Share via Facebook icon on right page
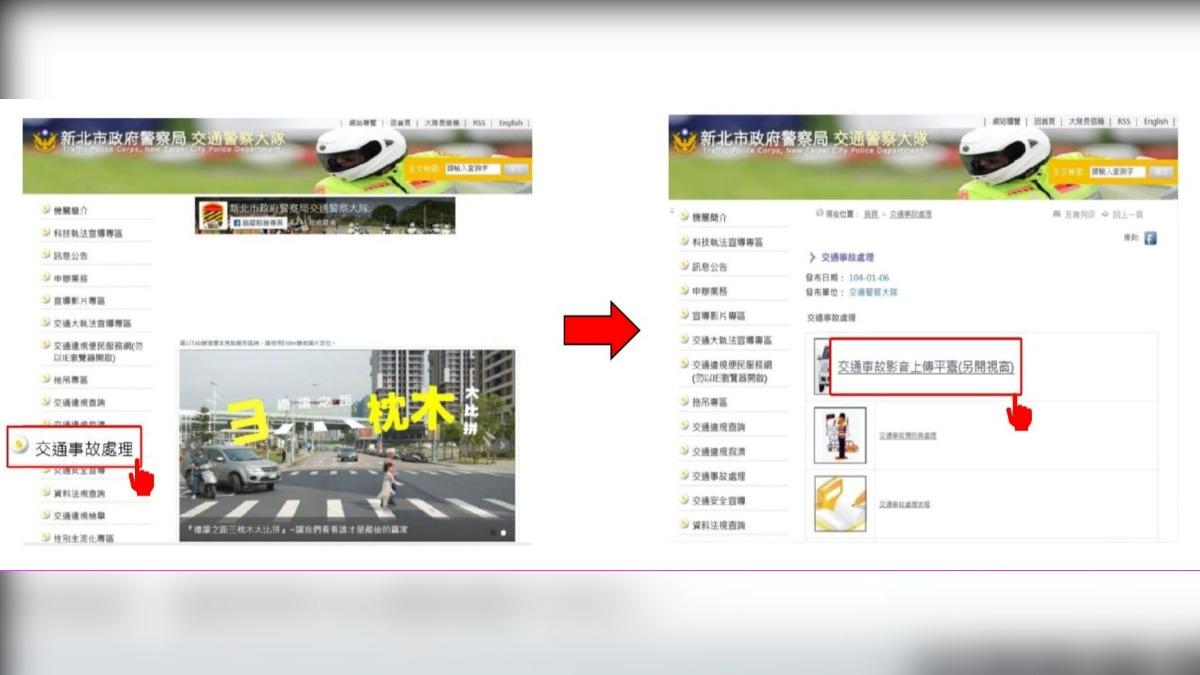The image size is (1200, 675). click(1150, 238)
